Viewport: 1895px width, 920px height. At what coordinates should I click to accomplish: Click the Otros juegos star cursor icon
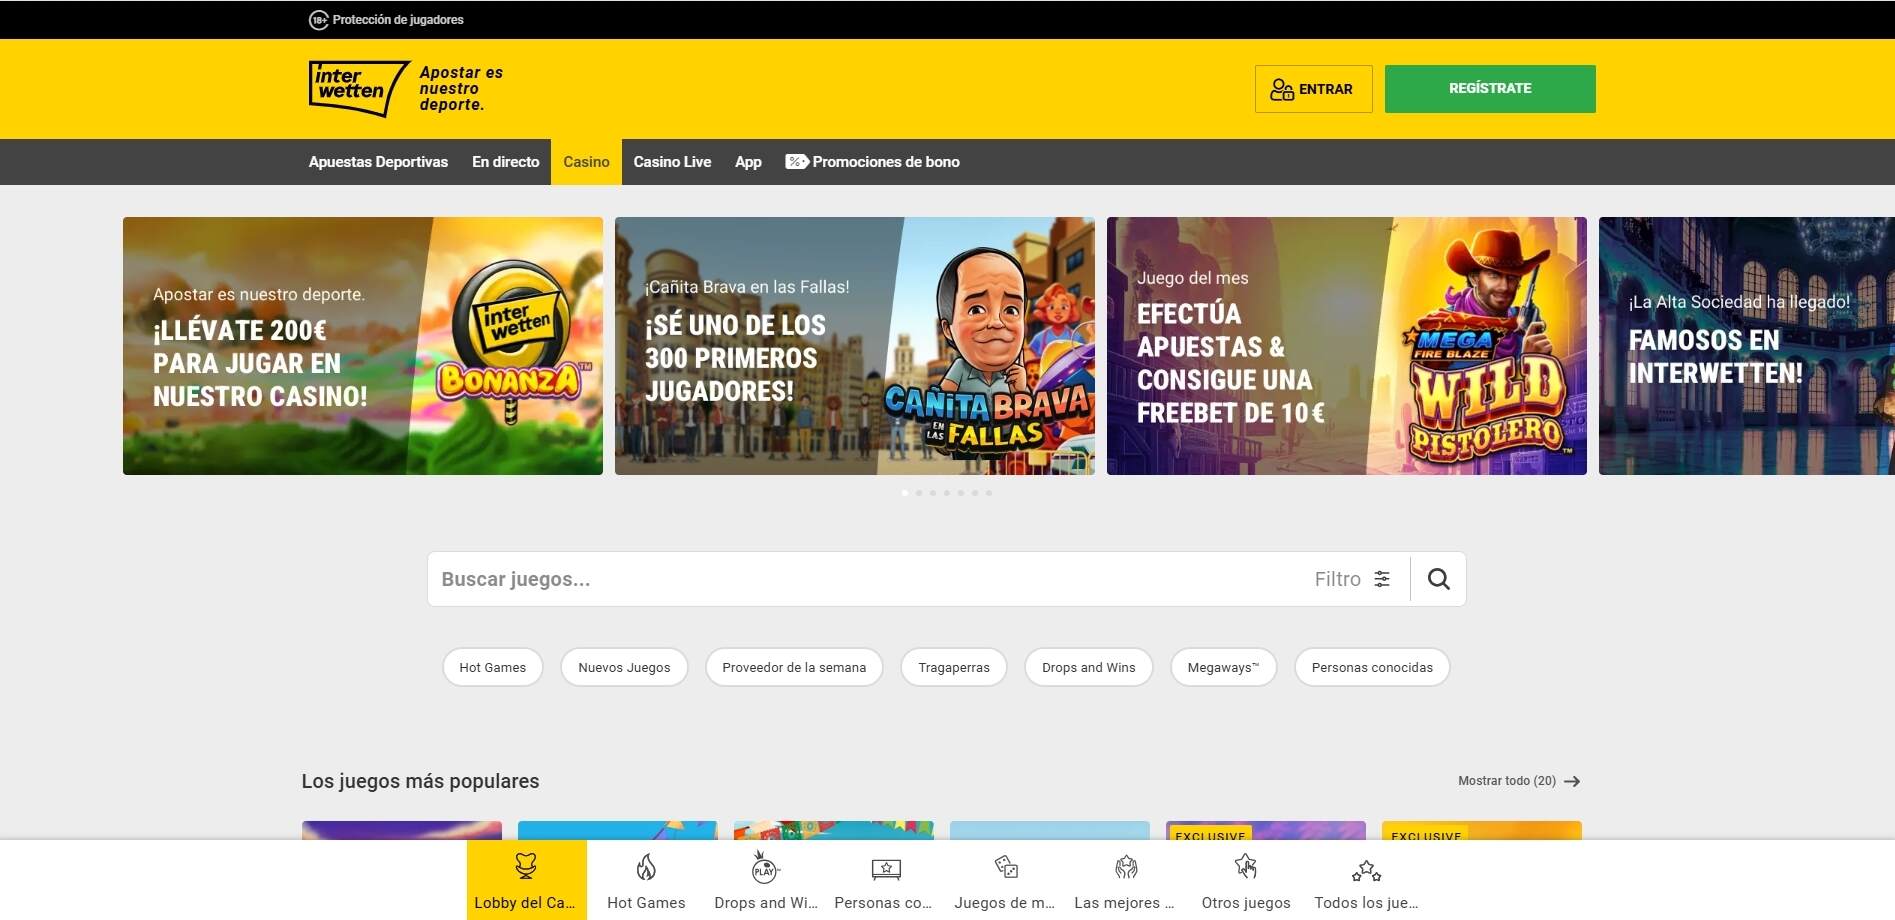(1246, 866)
